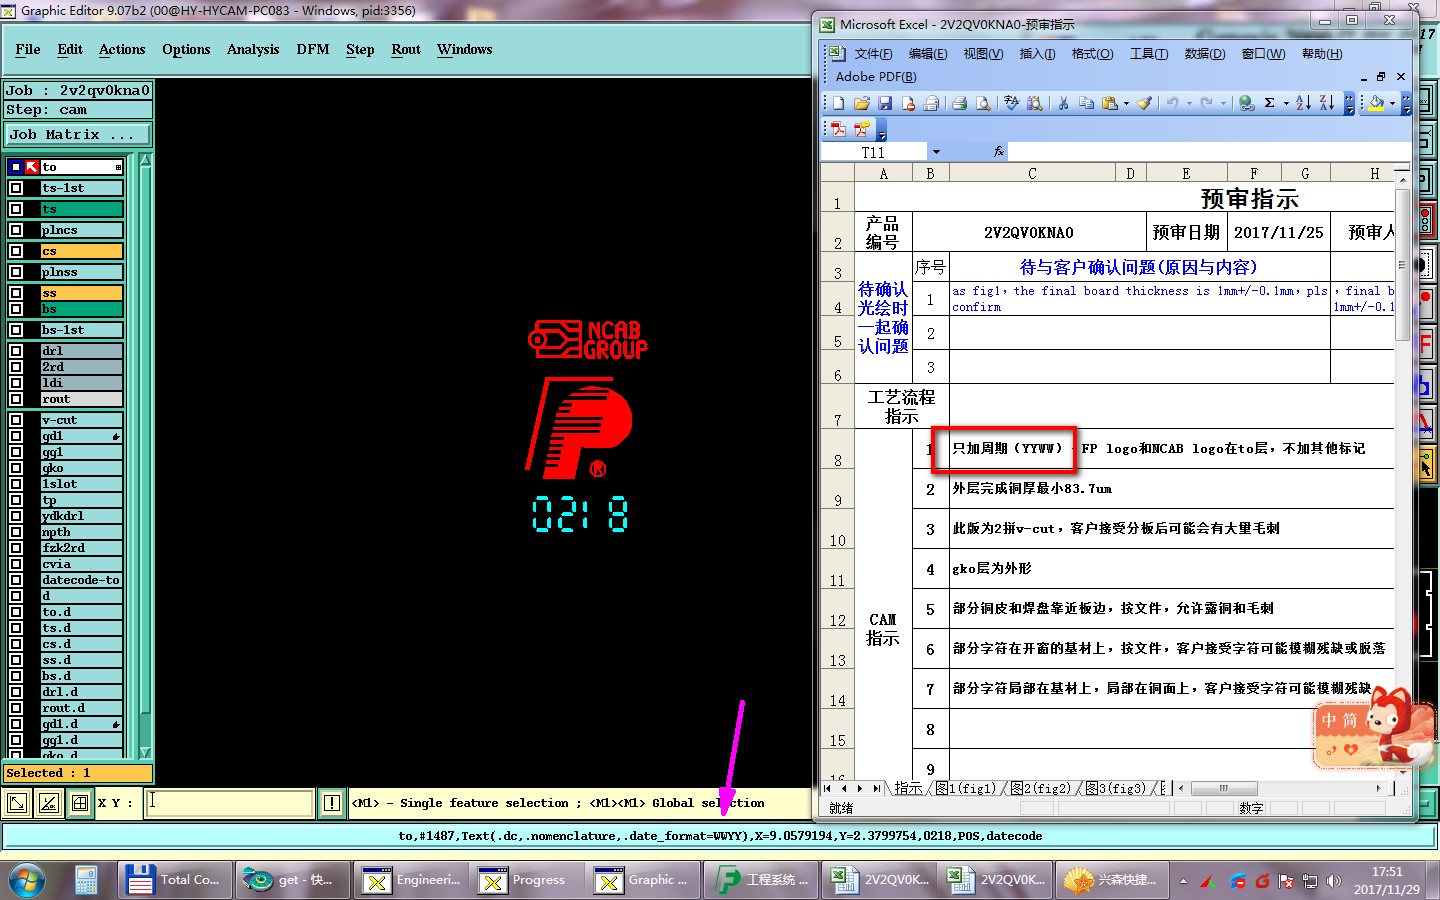This screenshot has width=1440, height=900.
Task: Click Print icon in Excel toolbar
Action: (x=959, y=103)
